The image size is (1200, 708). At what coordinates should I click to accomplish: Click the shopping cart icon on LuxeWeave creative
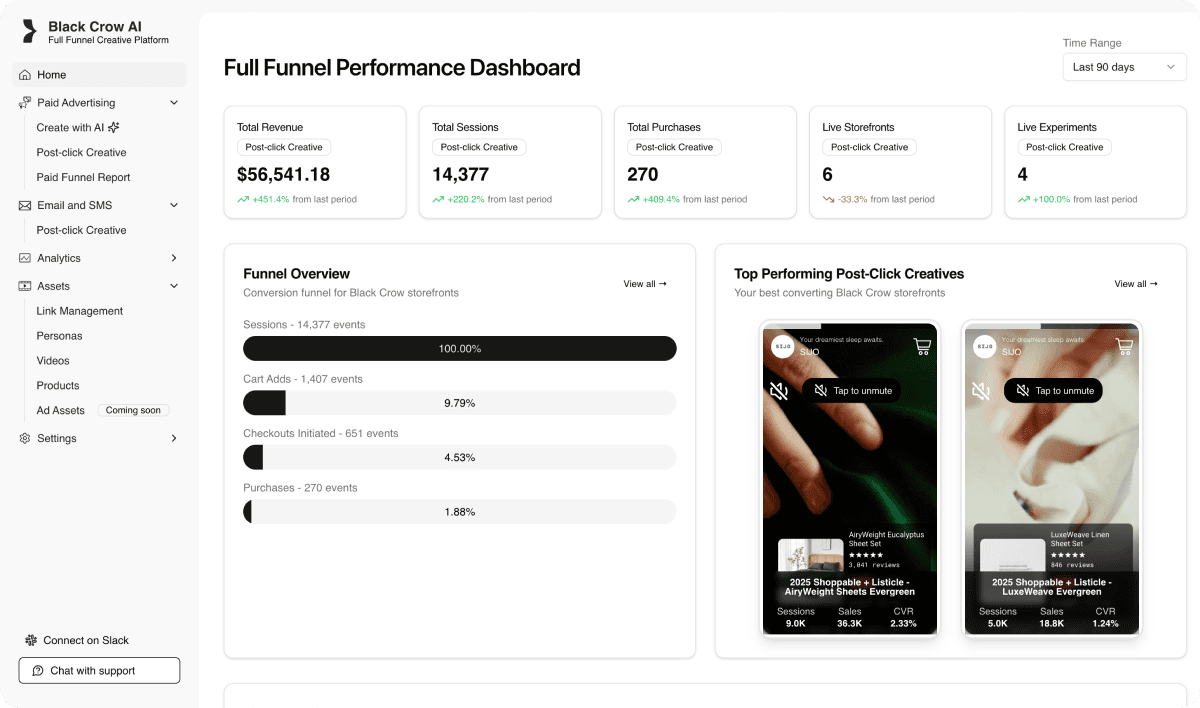1124,346
